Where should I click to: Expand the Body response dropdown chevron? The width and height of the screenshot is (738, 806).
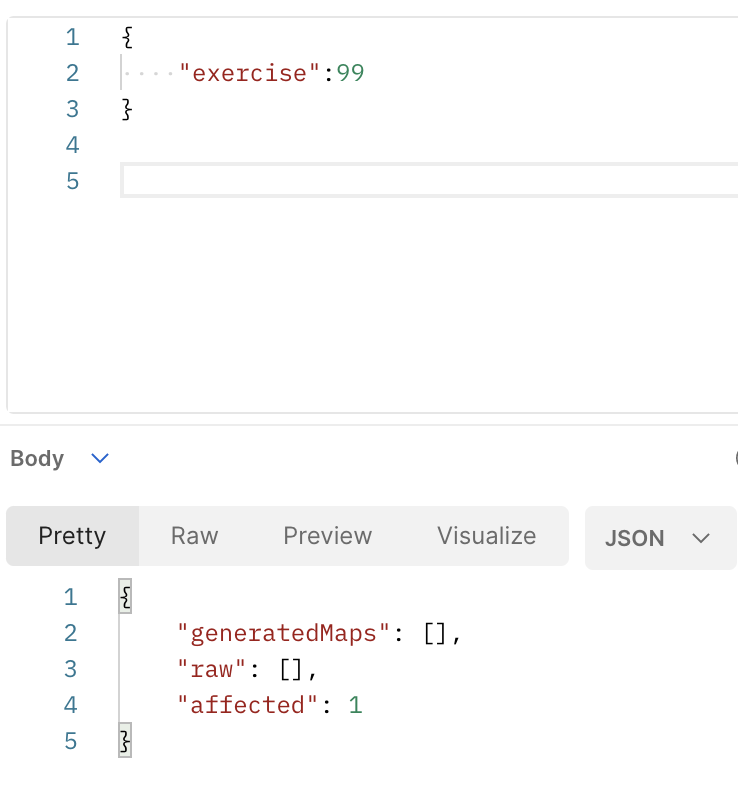[x=100, y=457]
